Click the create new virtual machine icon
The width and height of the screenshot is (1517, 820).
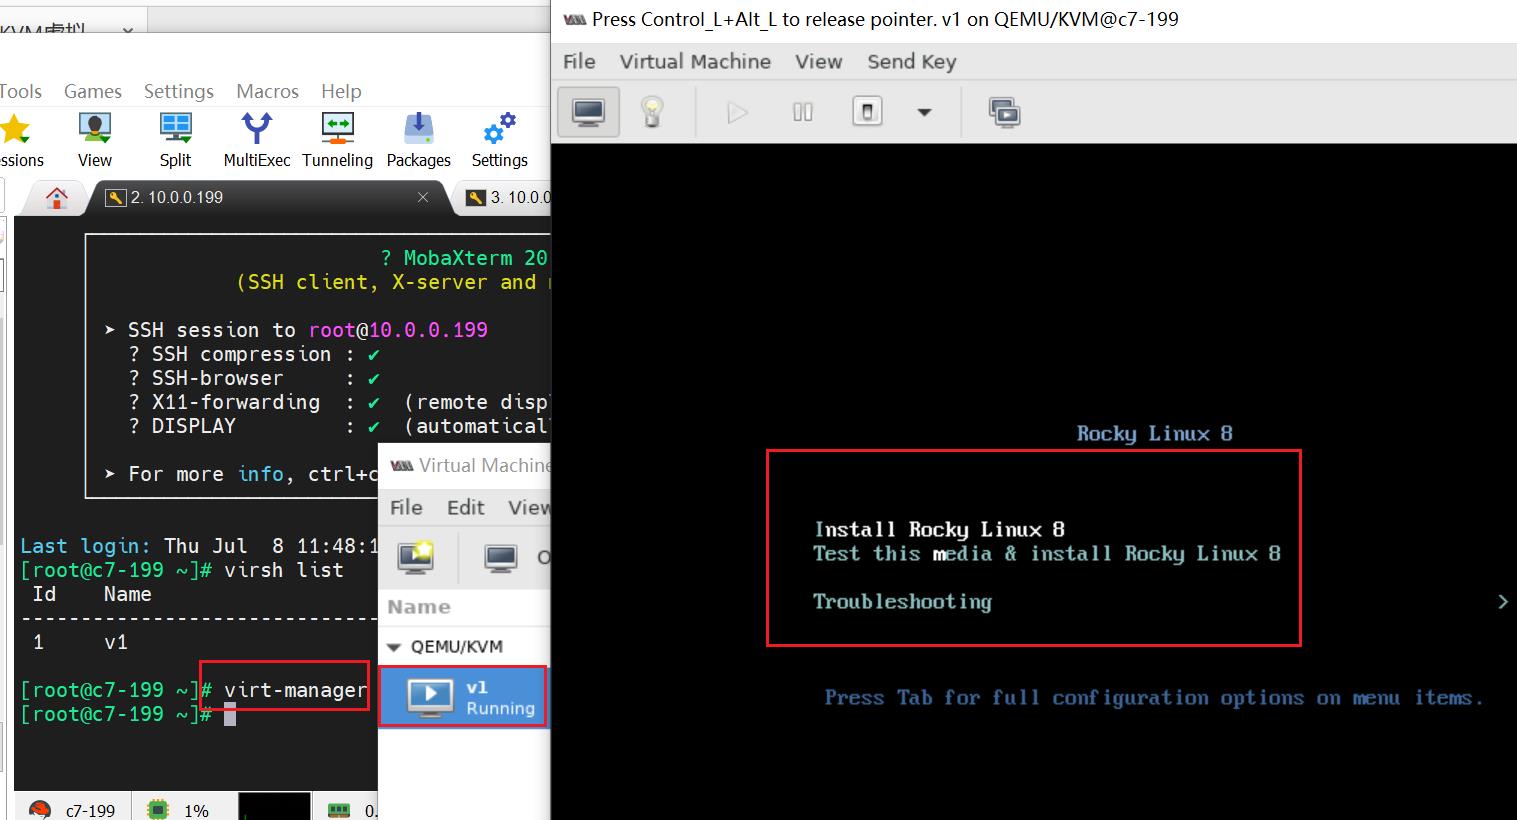415,557
